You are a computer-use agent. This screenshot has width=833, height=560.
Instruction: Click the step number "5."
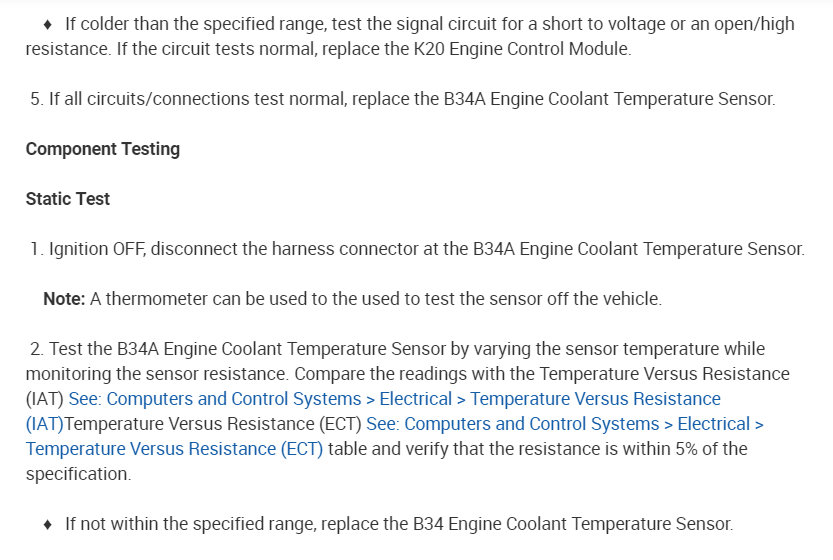tap(37, 99)
